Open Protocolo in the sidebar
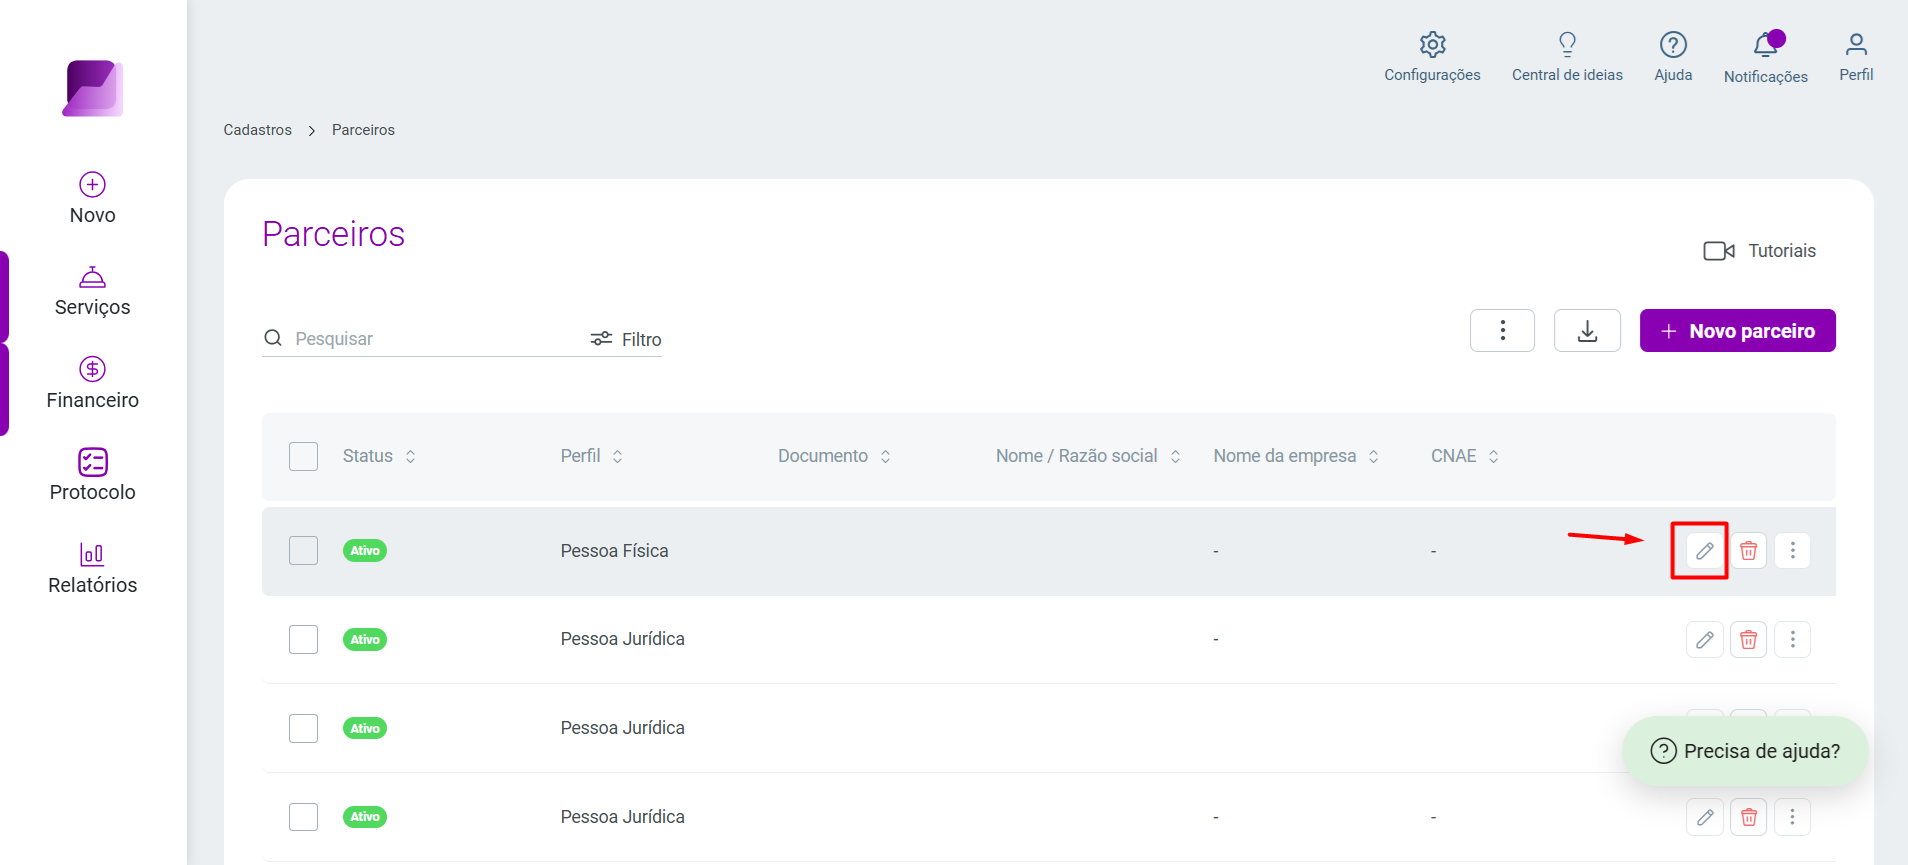The image size is (1908, 865). click(x=93, y=476)
